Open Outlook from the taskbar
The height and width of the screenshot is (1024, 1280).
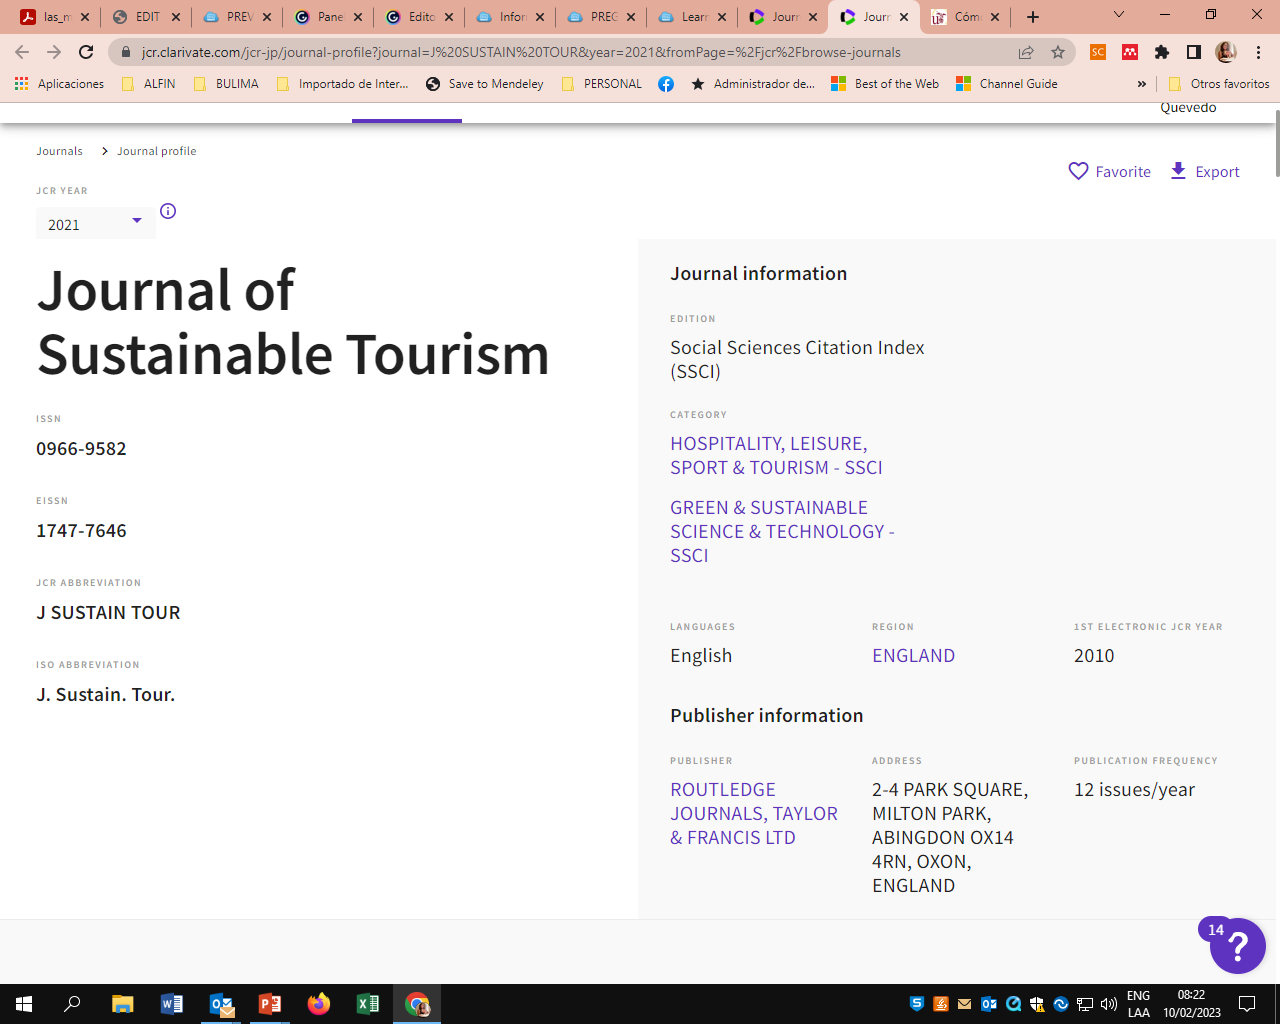coord(221,1004)
